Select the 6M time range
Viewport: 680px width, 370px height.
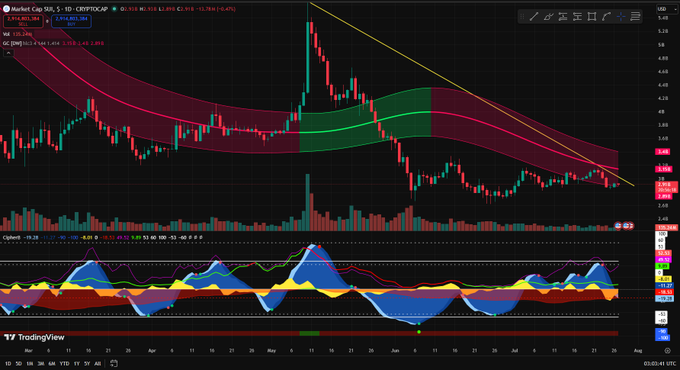(x=52, y=363)
